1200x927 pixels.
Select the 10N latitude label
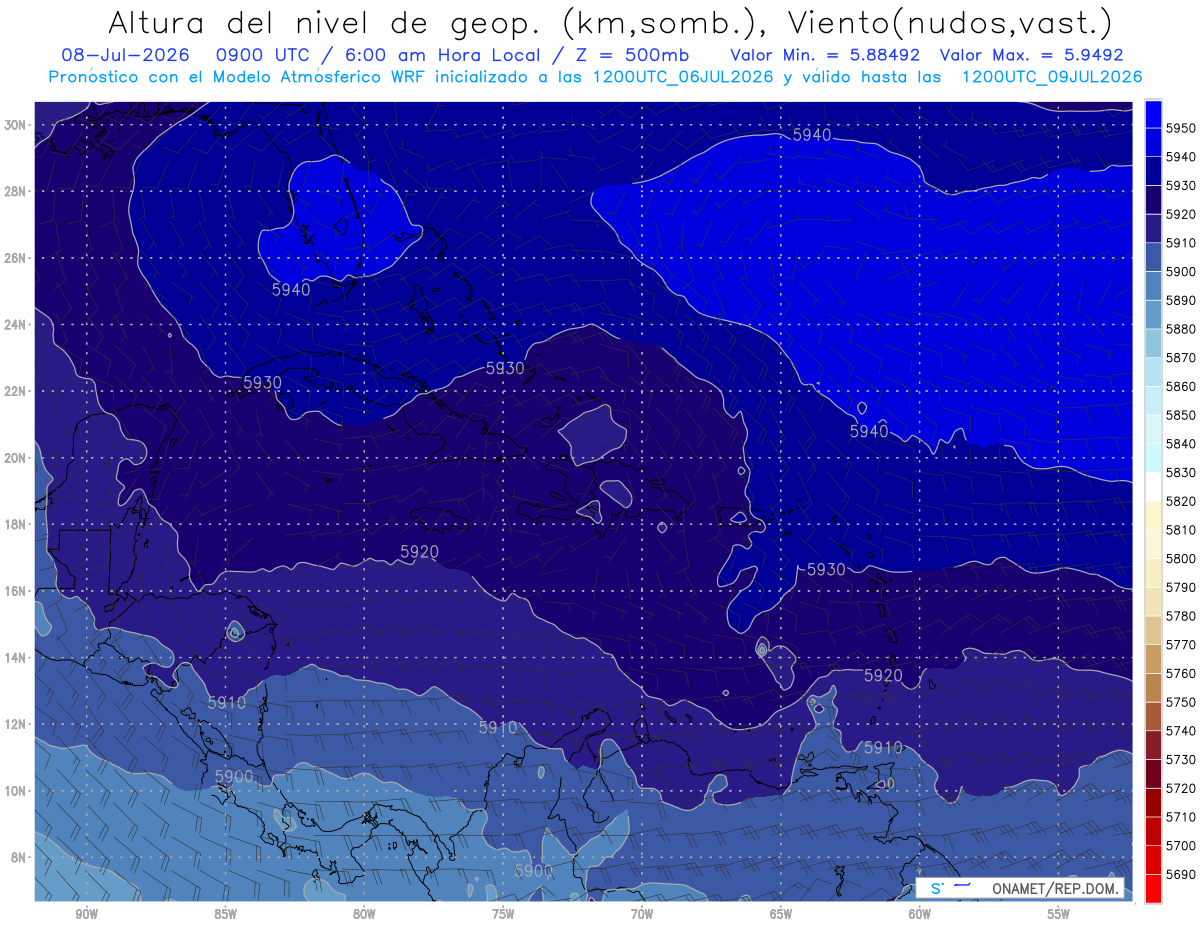[16, 791]
